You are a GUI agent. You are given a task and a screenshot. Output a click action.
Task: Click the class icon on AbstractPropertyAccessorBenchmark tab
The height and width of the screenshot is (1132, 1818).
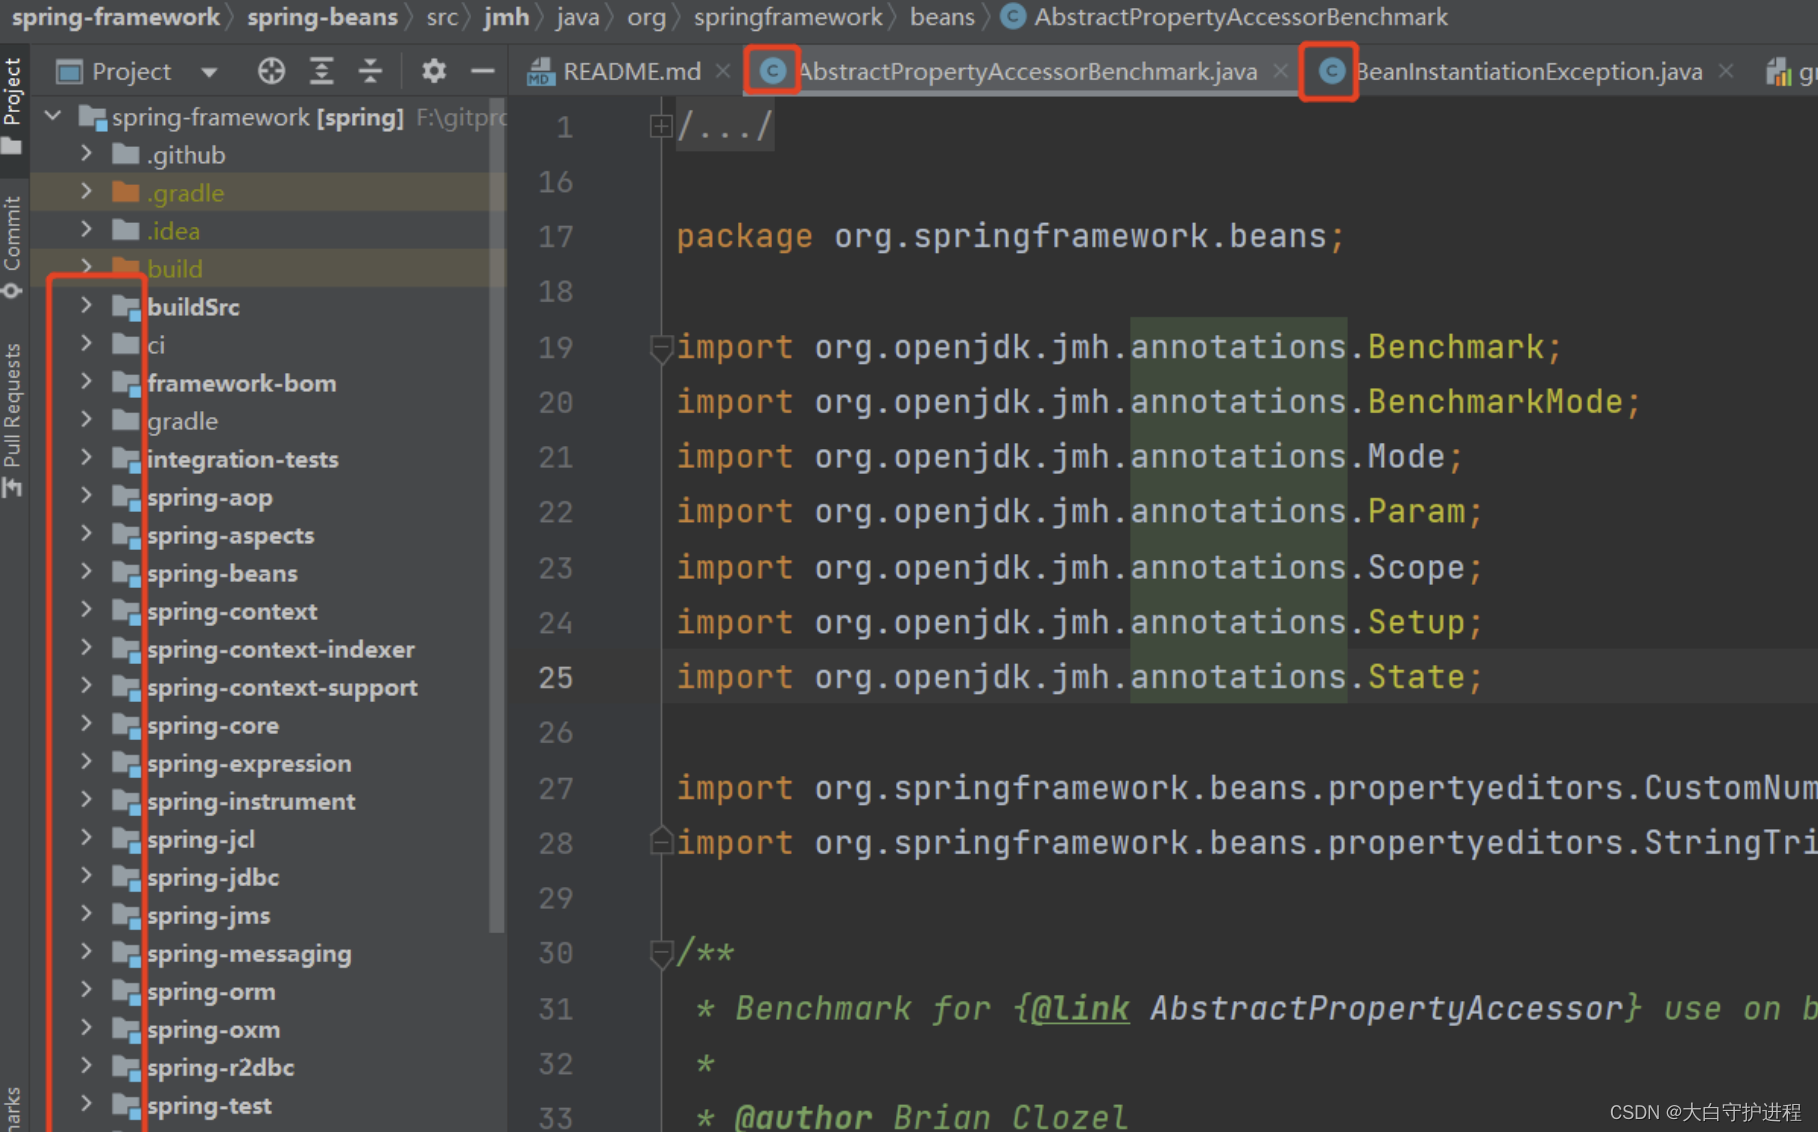click(x=772, y=71)
